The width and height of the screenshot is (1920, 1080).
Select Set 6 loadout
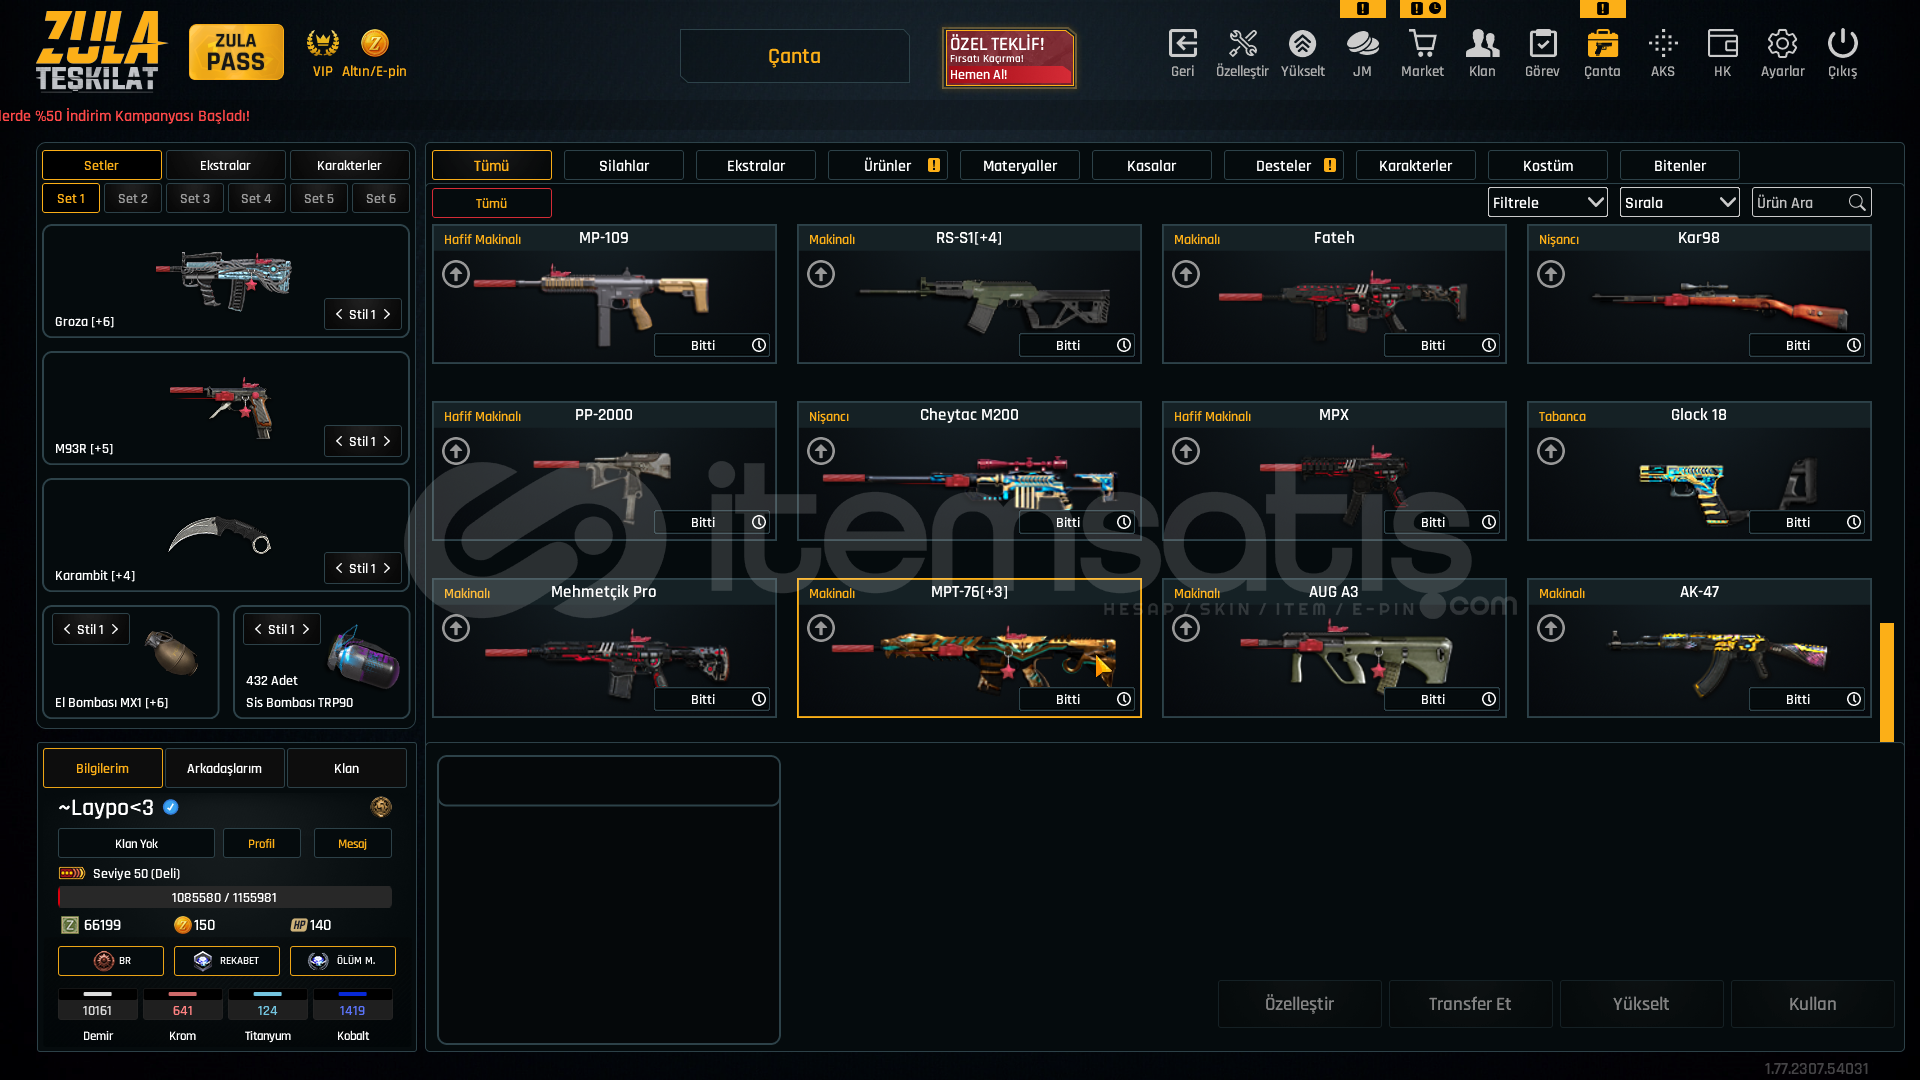point(381,198)
